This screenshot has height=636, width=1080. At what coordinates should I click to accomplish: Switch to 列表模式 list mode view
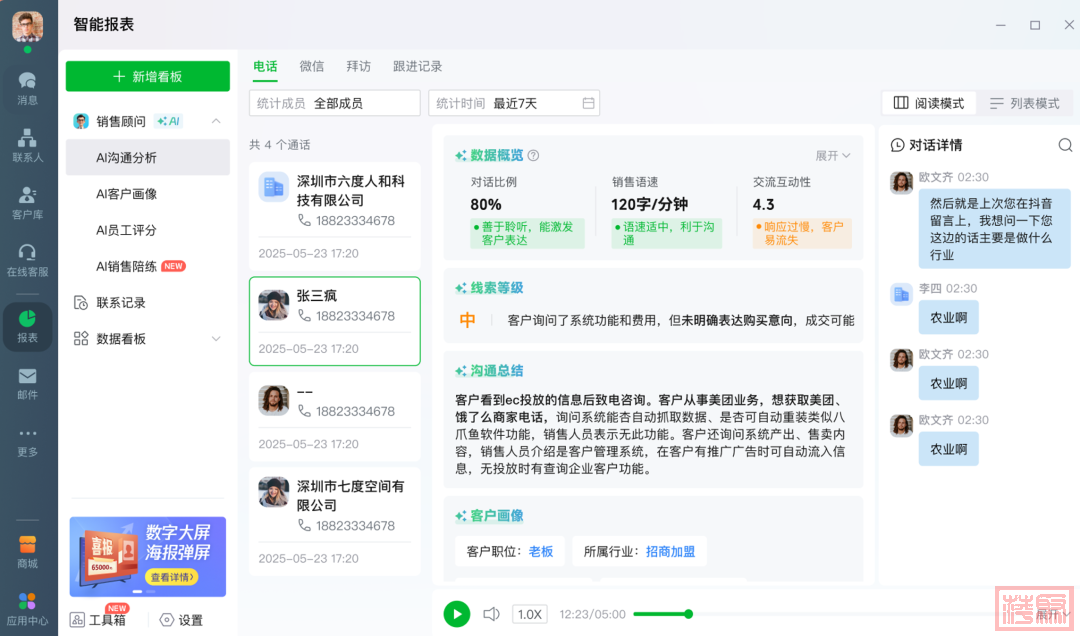point(1024,103)
